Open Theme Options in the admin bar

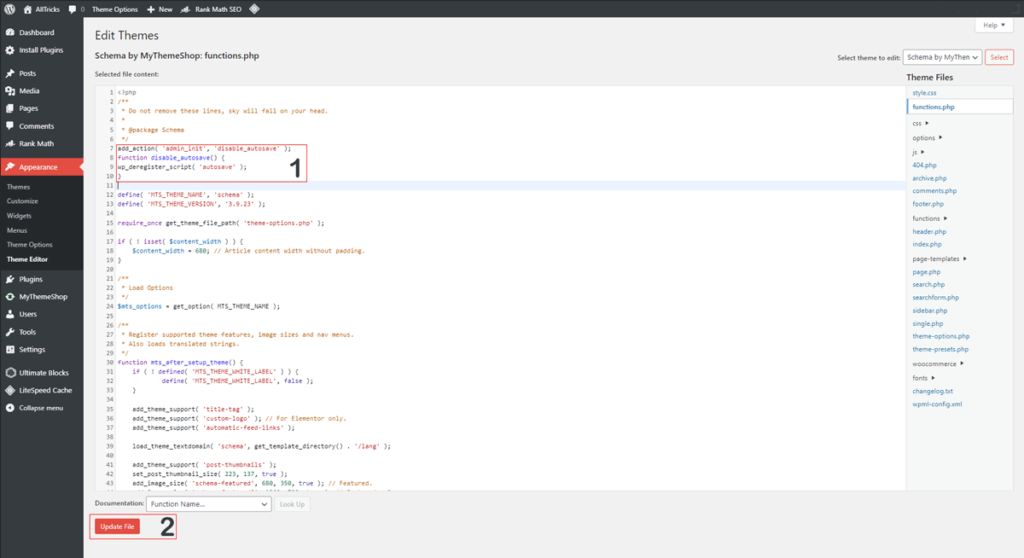tap(114, 9)
